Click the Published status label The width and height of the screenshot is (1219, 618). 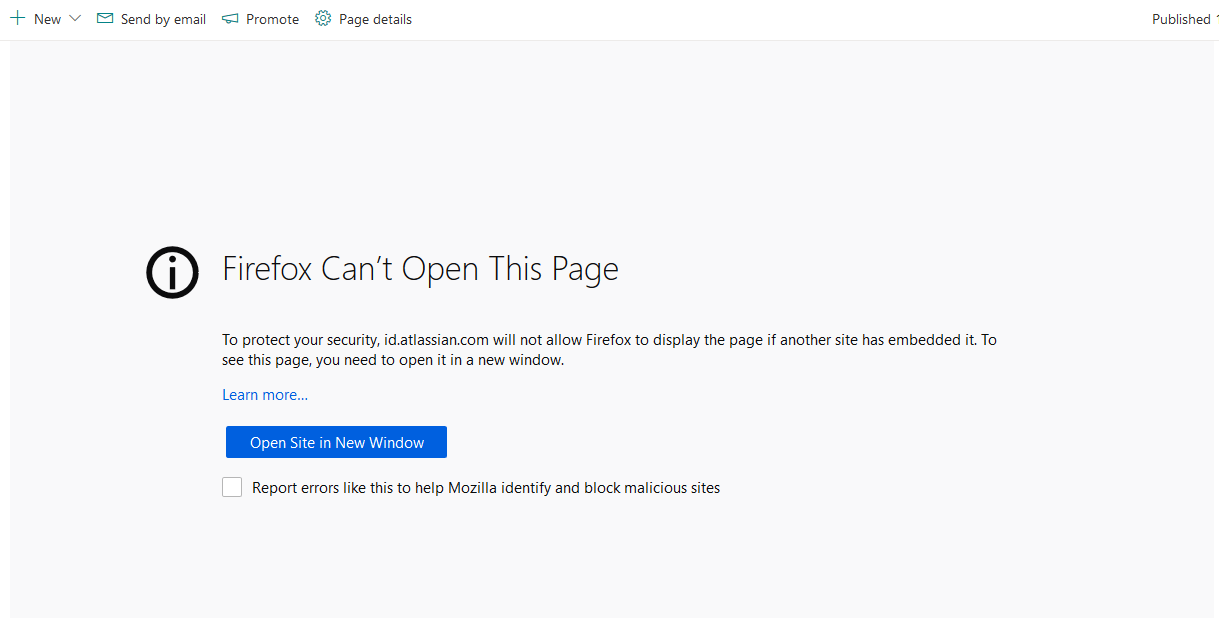coord(1181,19)
